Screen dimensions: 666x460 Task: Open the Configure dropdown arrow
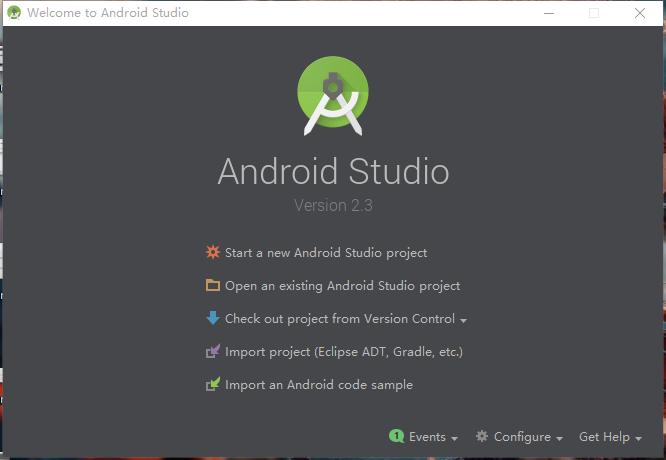tap(560, 438)
